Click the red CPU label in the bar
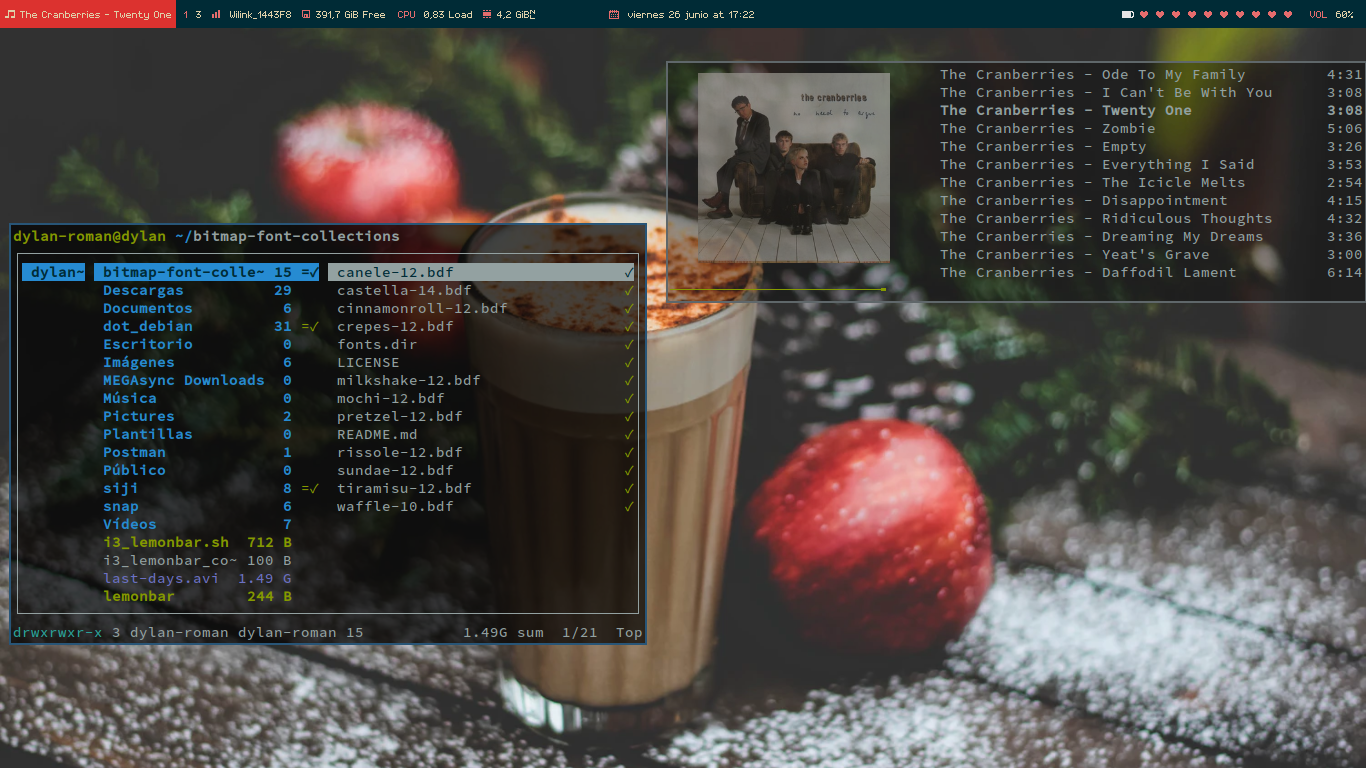 (406, 15)
